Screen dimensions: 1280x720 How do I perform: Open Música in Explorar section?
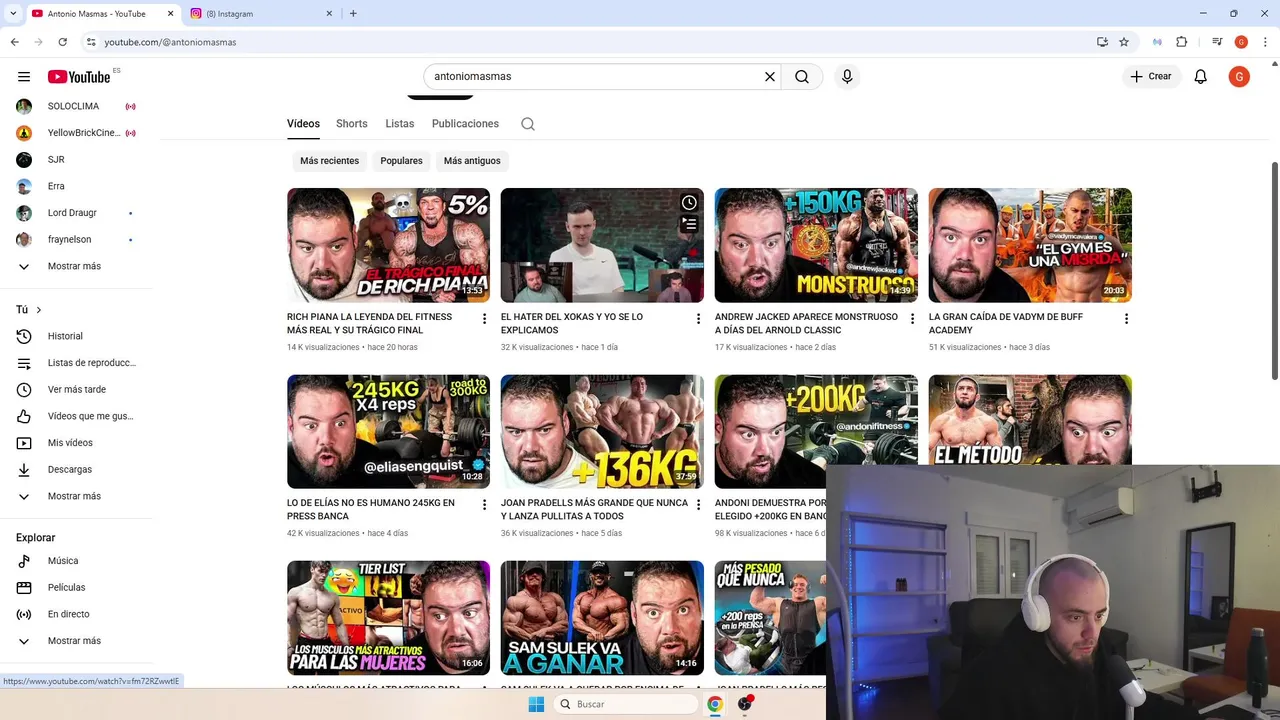(76, 561)
